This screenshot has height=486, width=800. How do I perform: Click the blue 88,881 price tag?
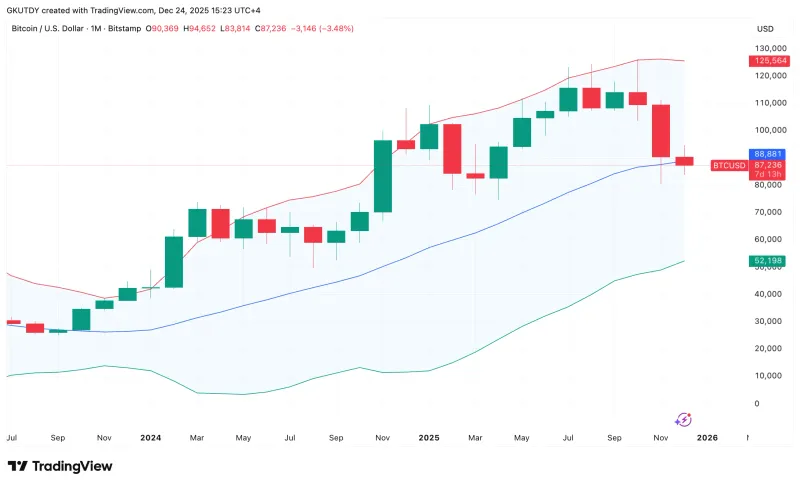click(x=767, y=154)
